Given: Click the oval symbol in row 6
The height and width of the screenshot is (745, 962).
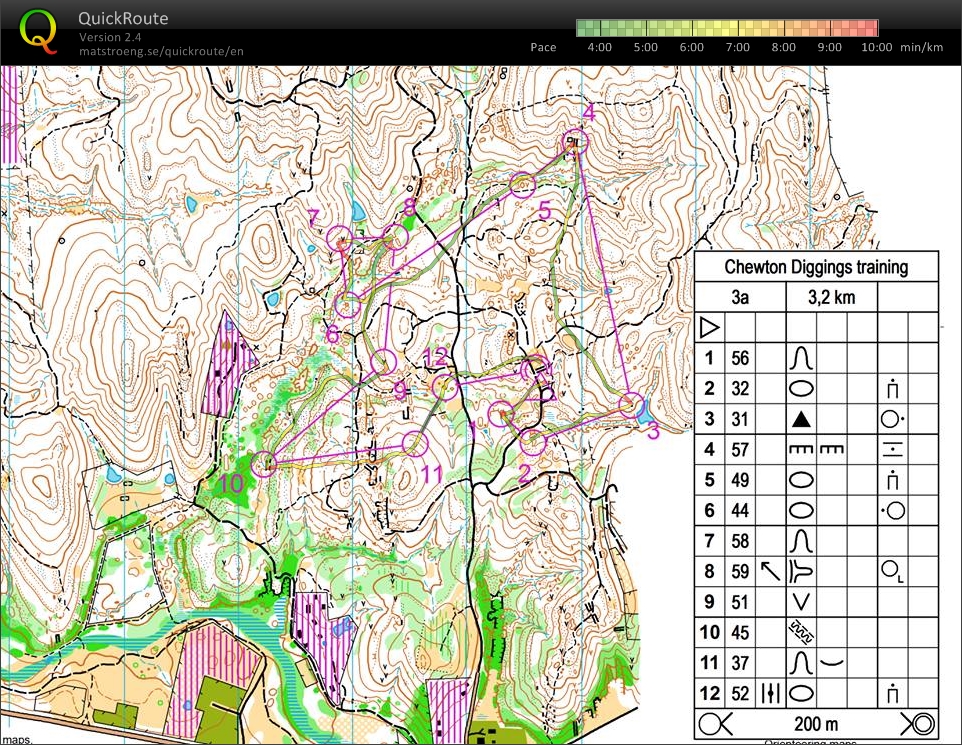Looking at the screenshot, I should click(x=801, y=510).
